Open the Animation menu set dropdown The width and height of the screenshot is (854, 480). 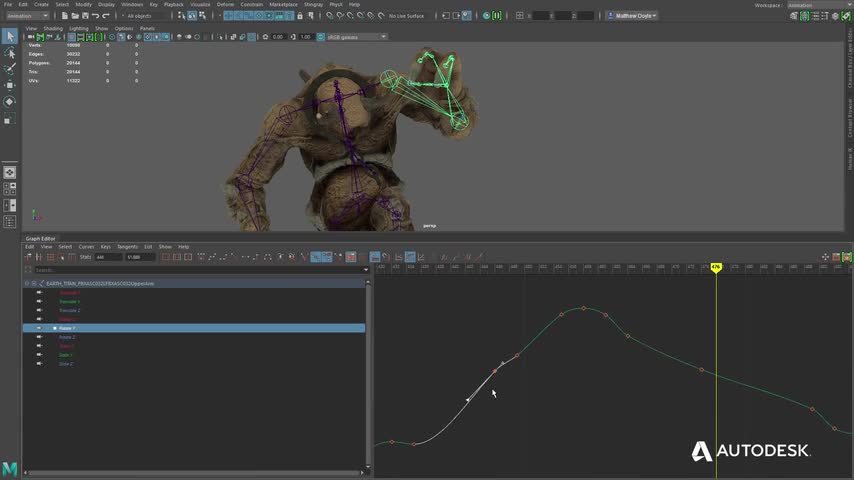coord(28,16)
